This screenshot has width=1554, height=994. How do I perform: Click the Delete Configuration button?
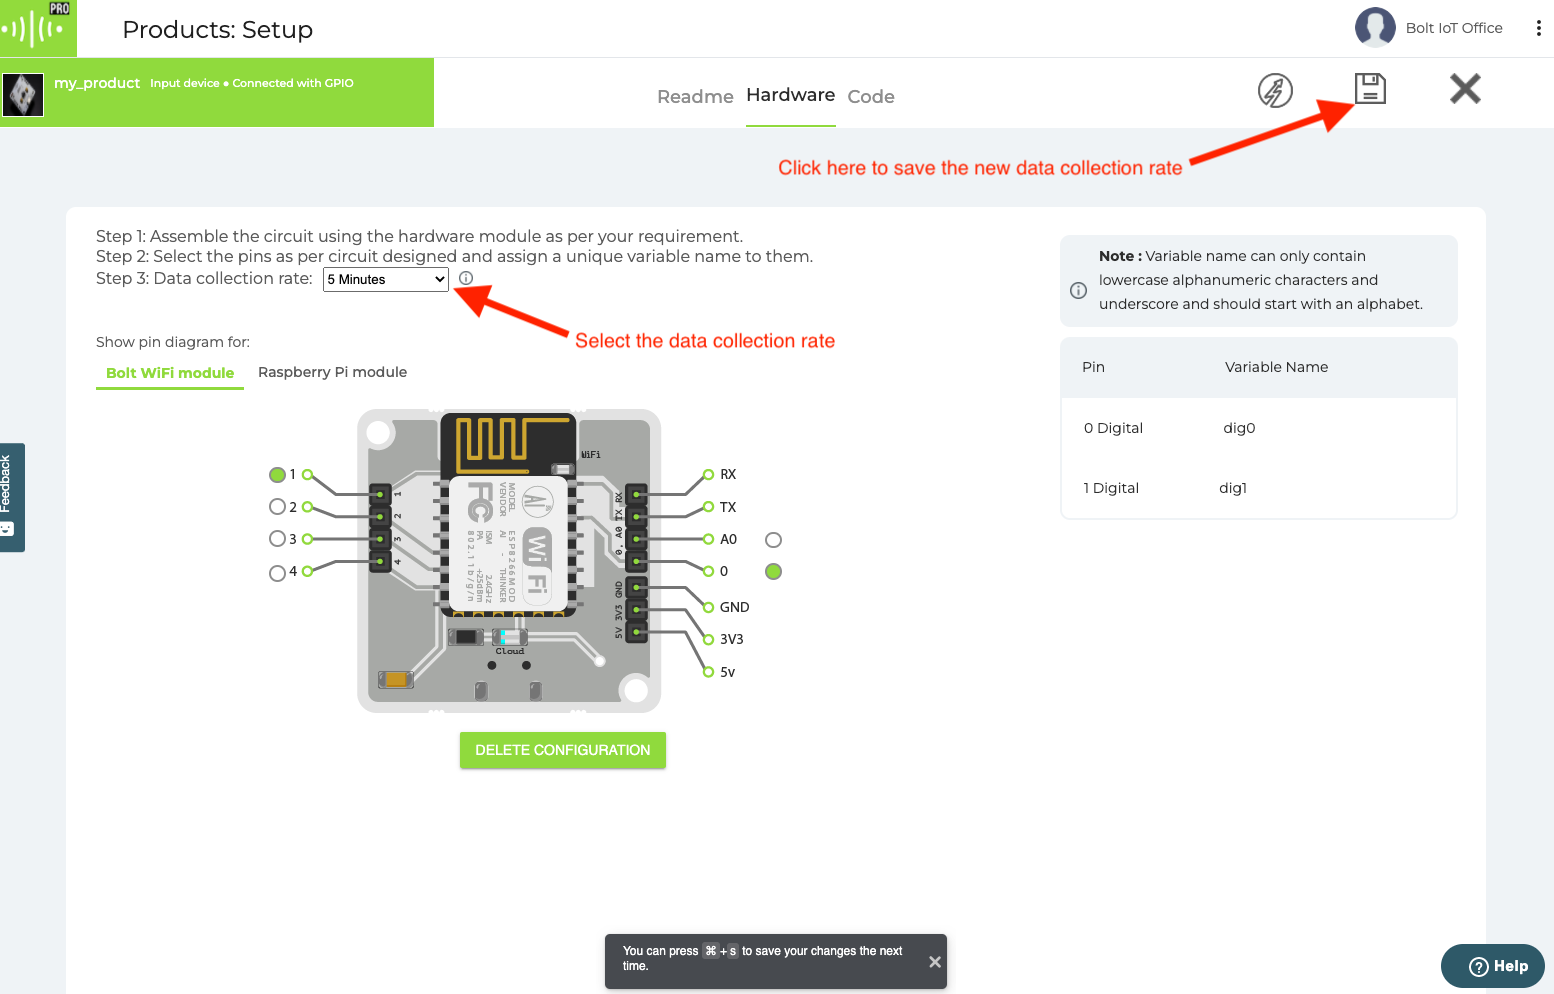click(x=563, y=750)
